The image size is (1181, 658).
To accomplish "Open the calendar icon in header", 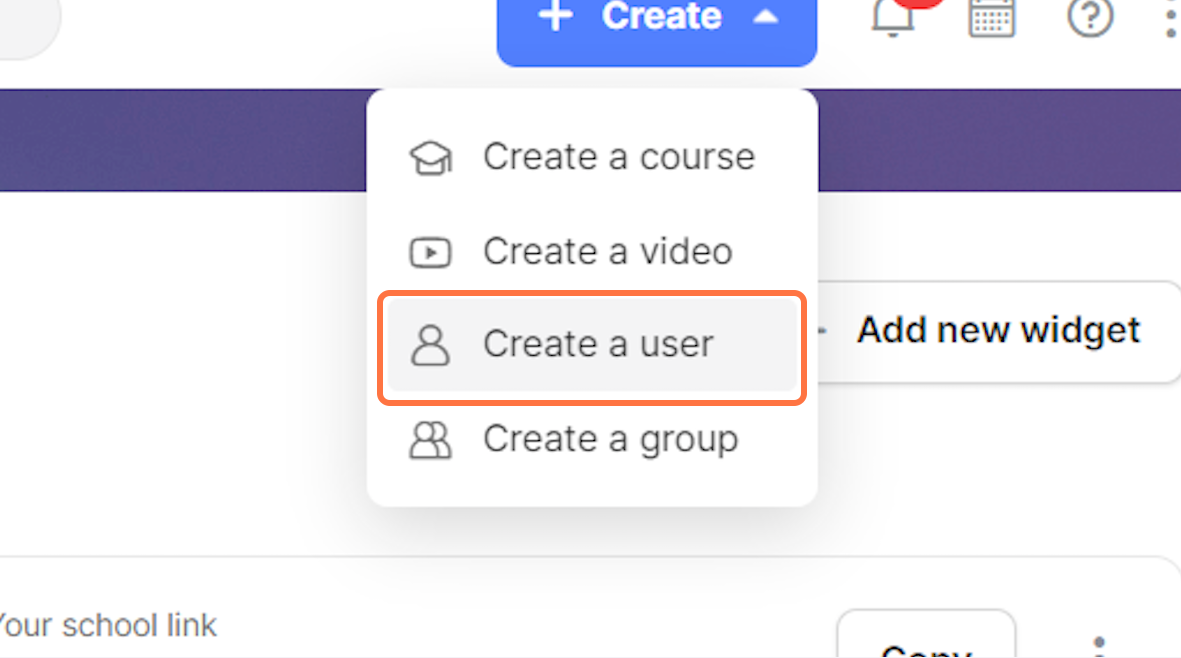I will pos(991,17).
